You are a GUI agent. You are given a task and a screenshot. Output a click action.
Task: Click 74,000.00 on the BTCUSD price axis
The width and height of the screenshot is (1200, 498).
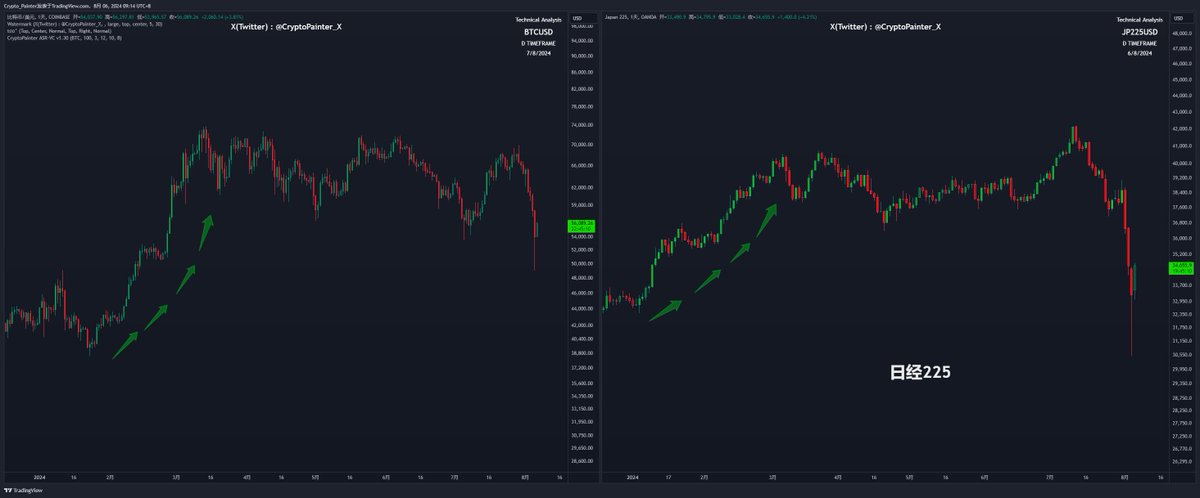[582, 126]
